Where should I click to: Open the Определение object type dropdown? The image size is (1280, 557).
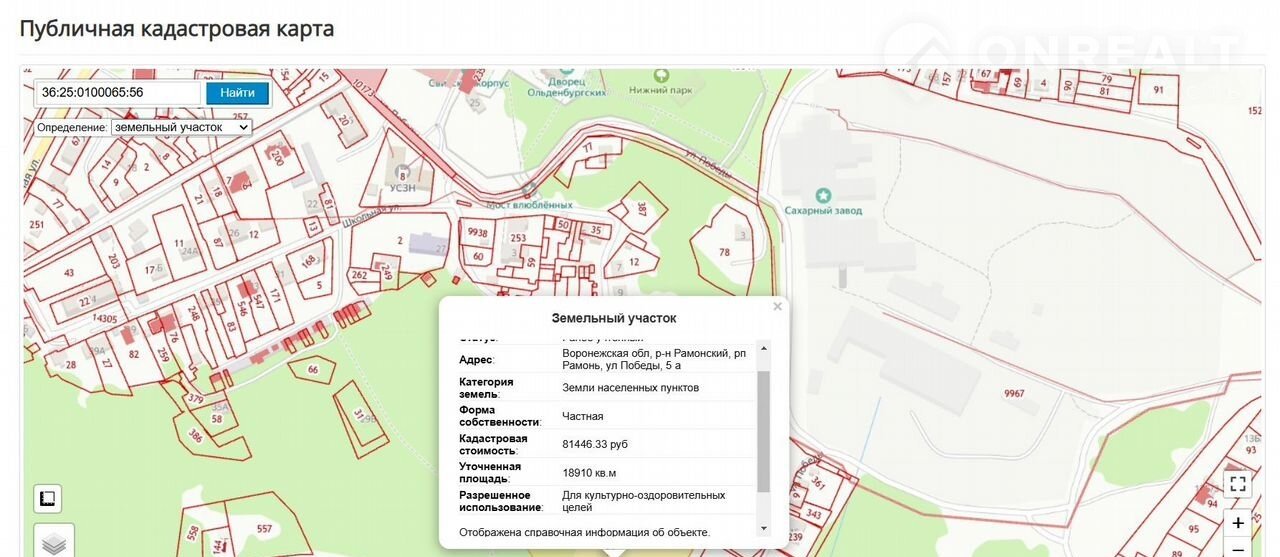coord(181,128)
